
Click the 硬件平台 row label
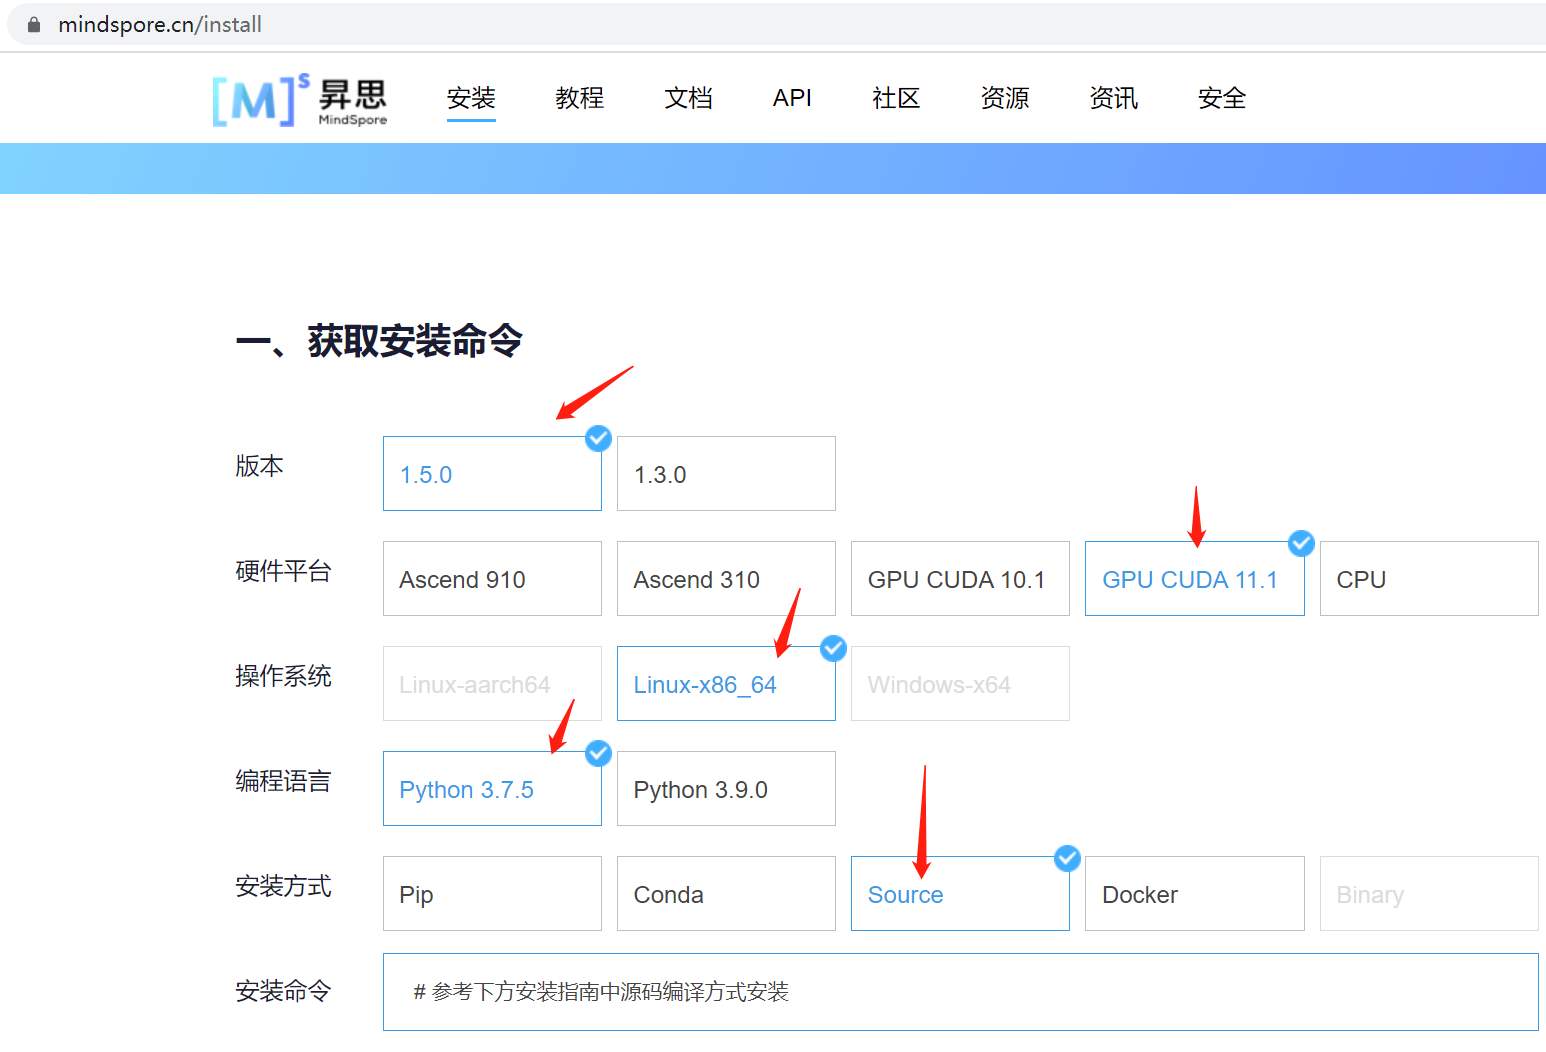click(x=283, y=571)
